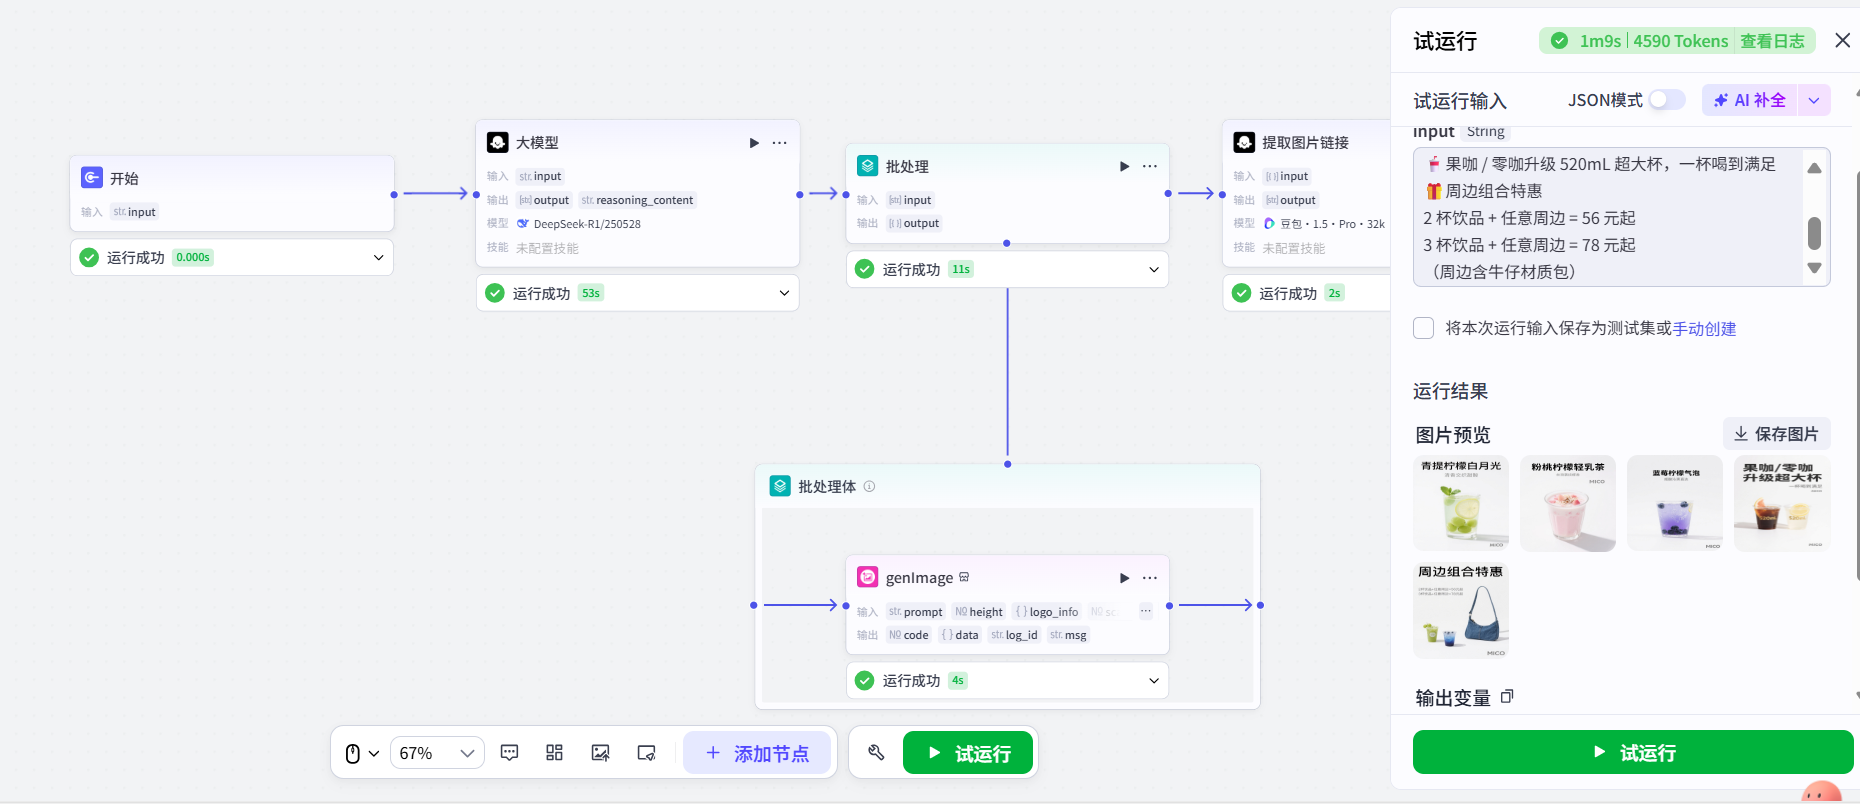Check the save-input-as-test-set checkbox
This screenshot has width=1860, height=804.
click(x=1424, y=328)
